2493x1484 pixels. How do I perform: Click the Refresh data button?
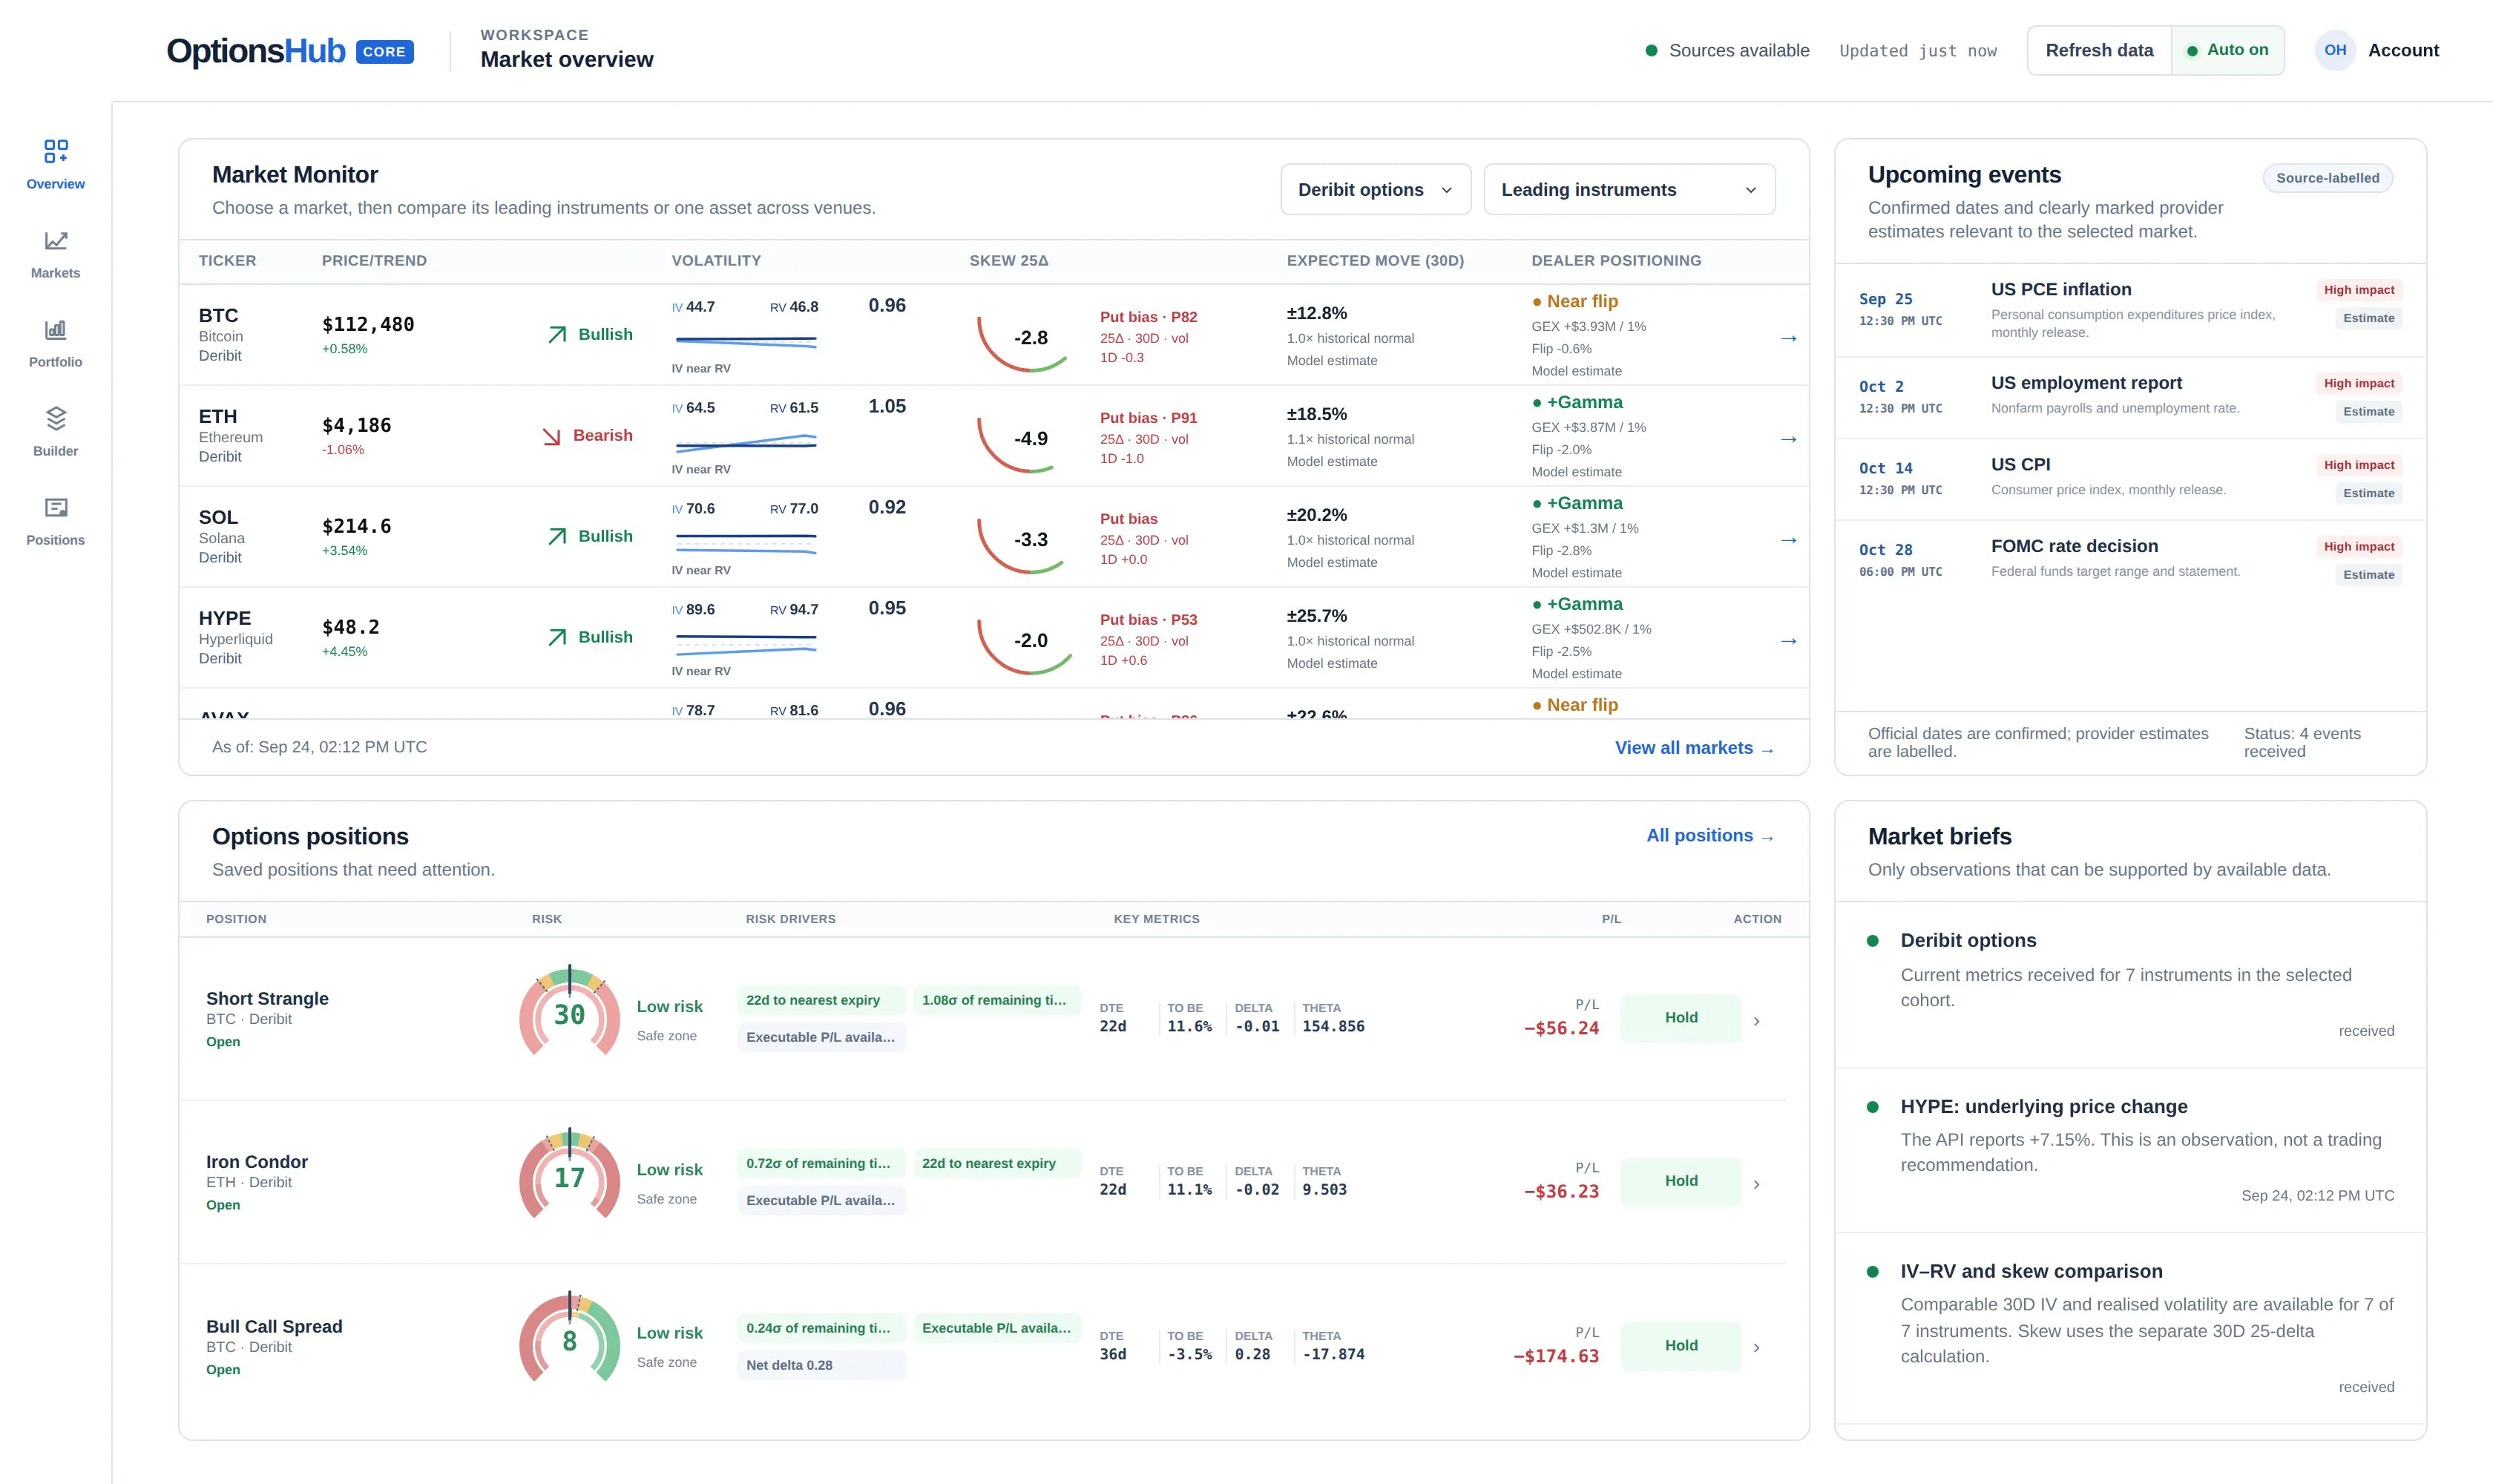[x=2099, y=50]
